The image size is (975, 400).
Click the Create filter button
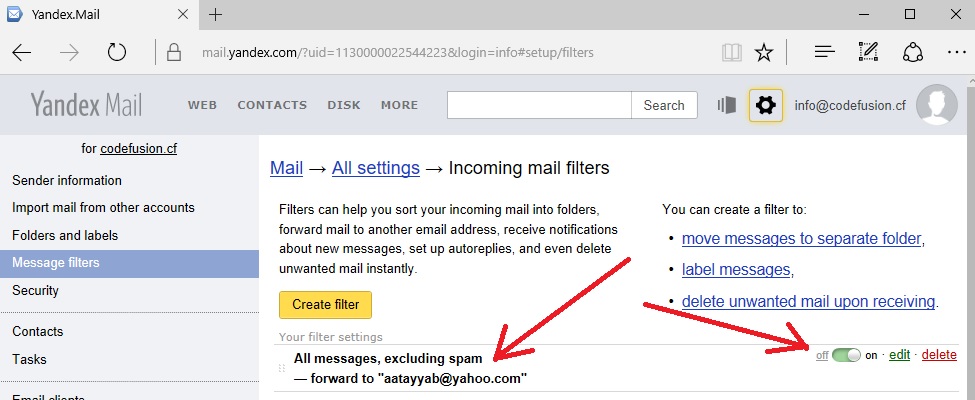pos(325,305)
